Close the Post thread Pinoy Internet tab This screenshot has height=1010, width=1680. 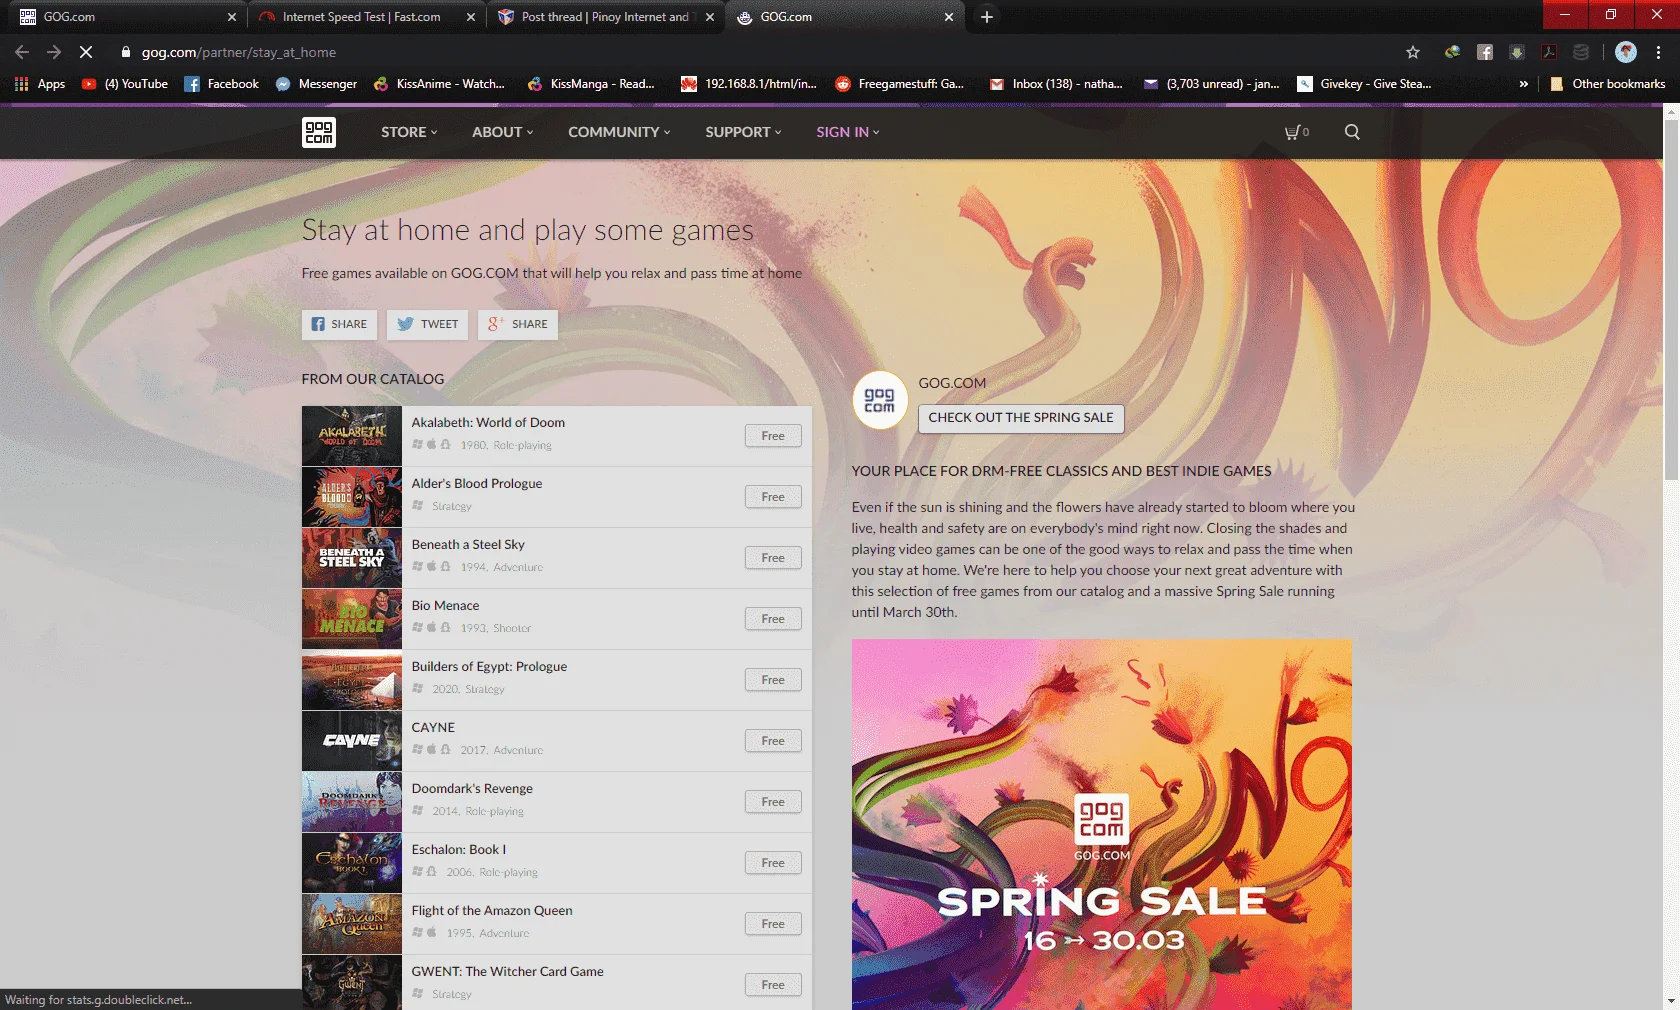click(x=710, y=17)
